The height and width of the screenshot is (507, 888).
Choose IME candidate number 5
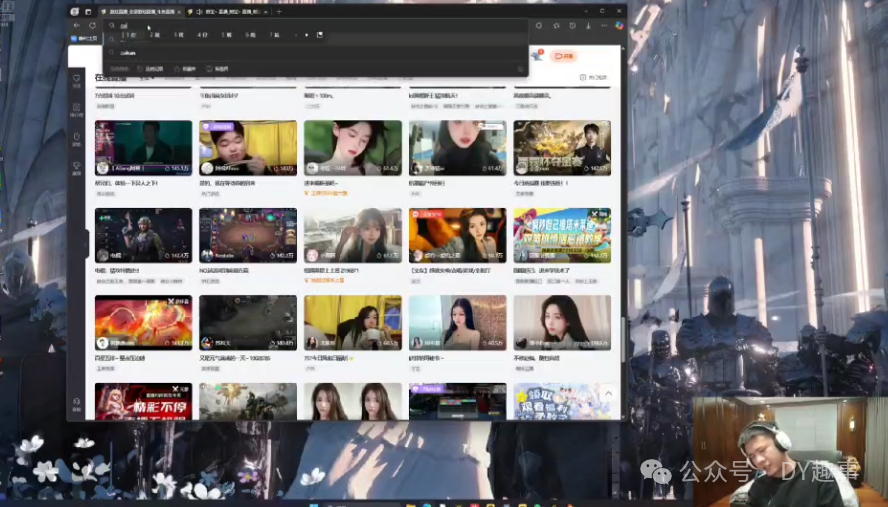tap(227, 35)
